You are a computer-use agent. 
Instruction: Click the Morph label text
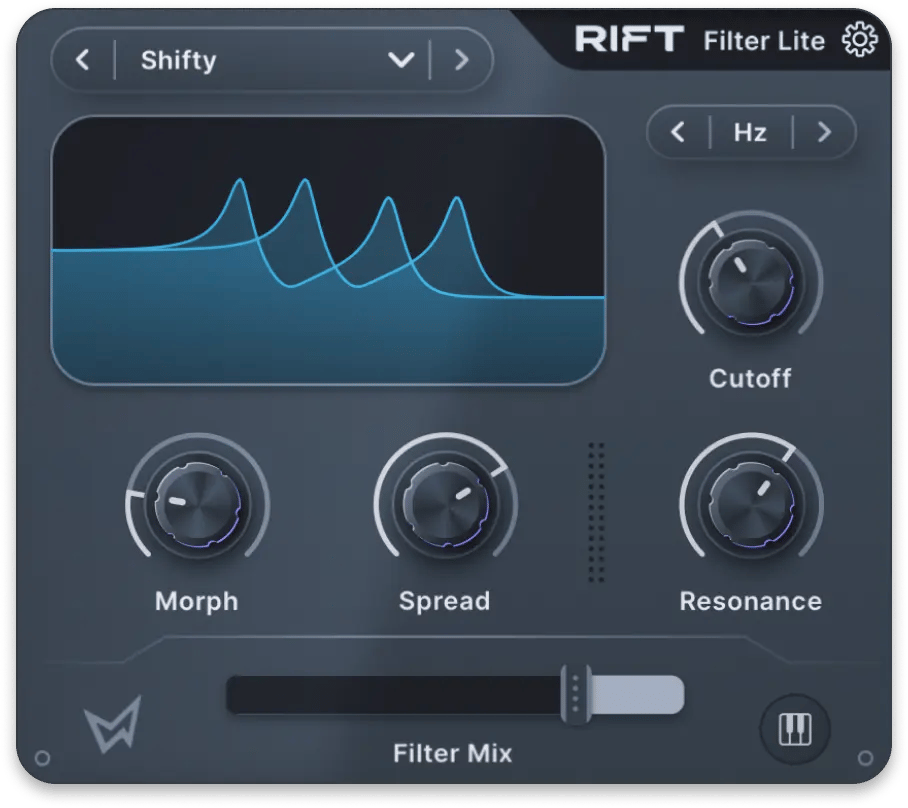click(x=197, y=602)
